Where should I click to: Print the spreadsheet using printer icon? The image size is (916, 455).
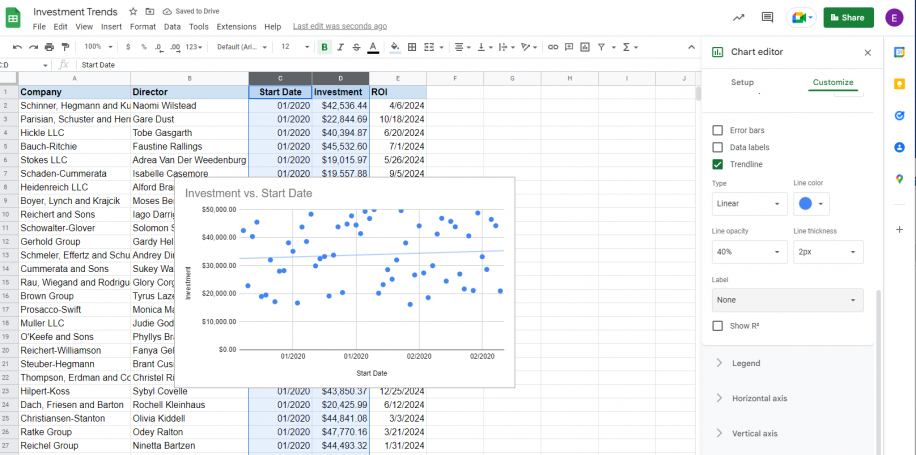coord(50,47)
